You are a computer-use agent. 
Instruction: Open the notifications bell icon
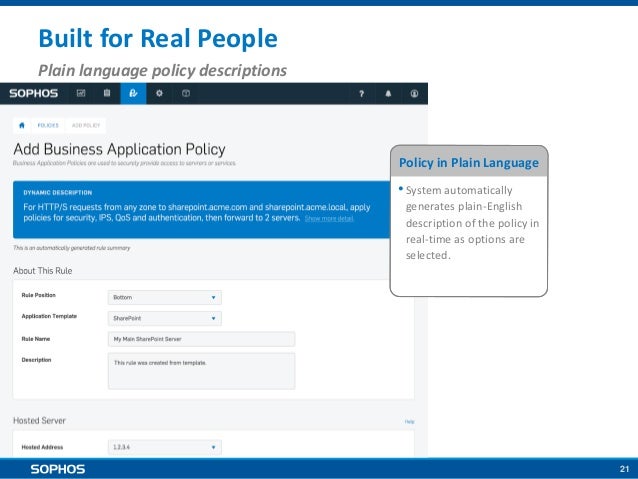pos(388,94)
